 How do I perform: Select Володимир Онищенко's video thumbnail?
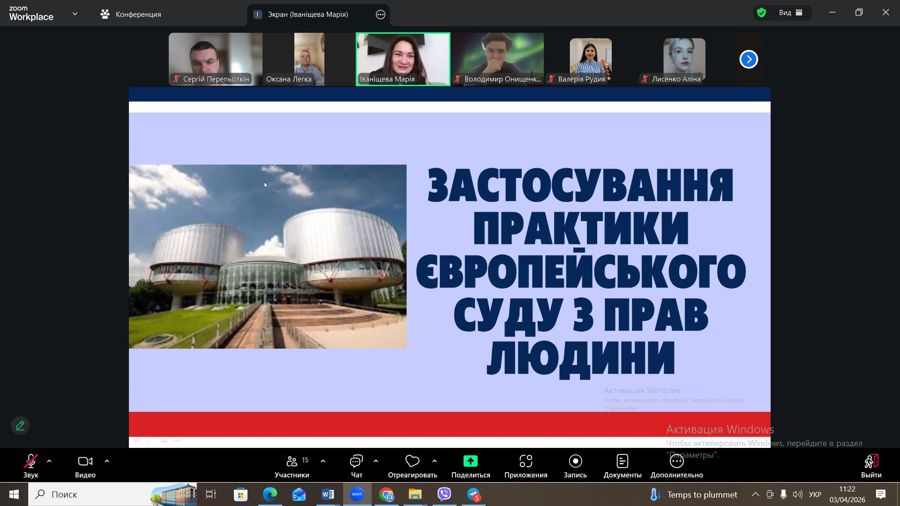[x=500, y=58]
